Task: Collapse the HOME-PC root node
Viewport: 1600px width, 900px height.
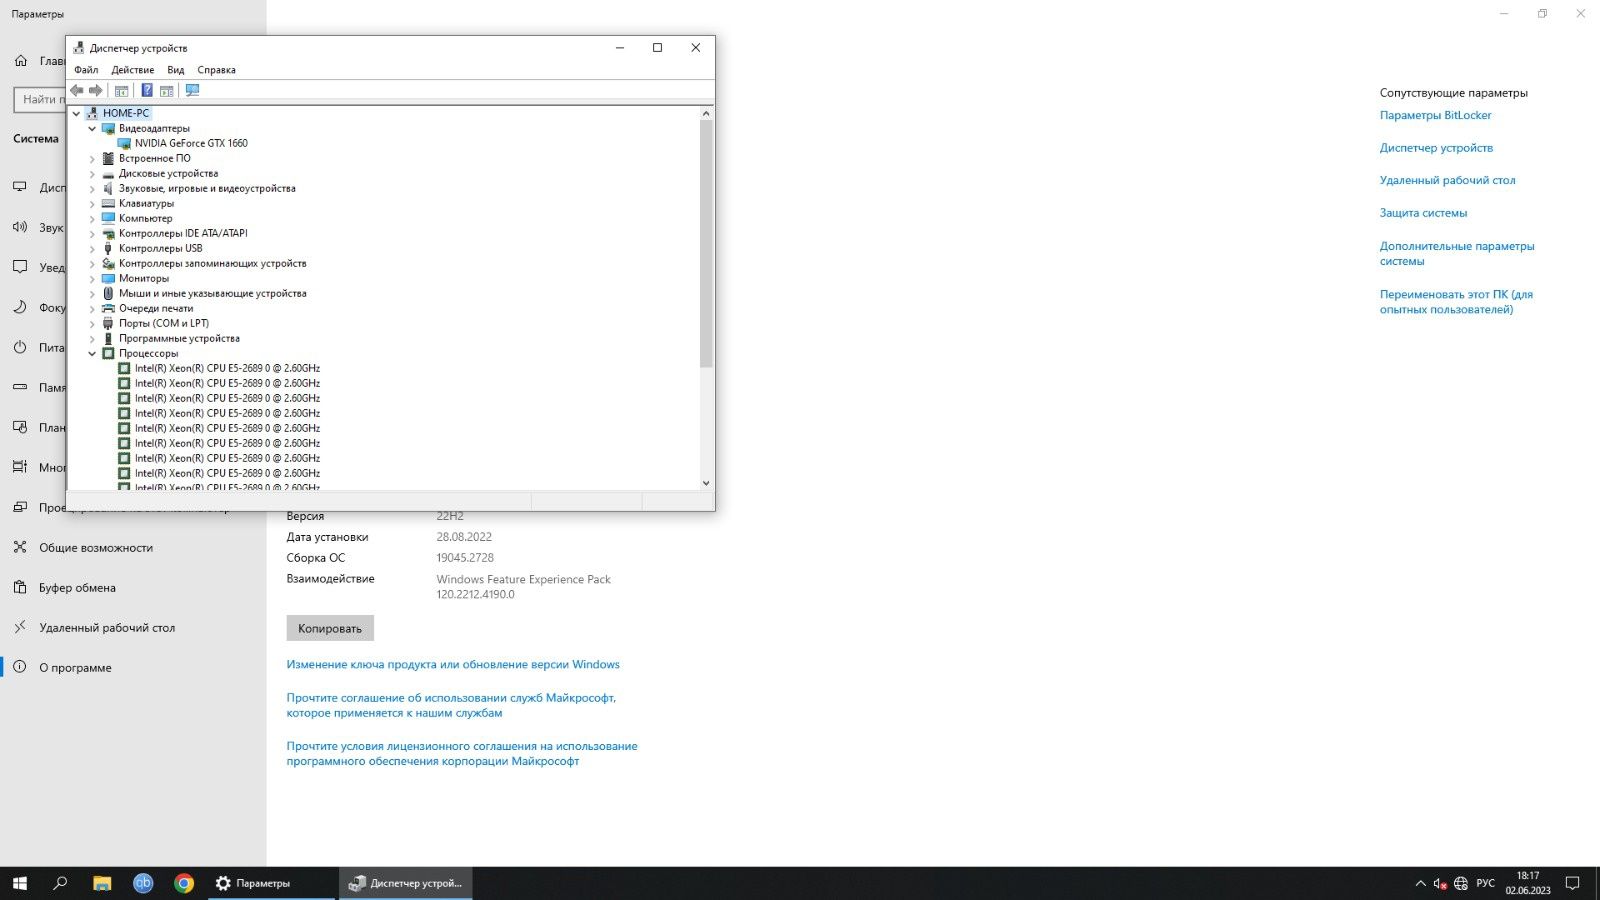Action: pos(77,113)
